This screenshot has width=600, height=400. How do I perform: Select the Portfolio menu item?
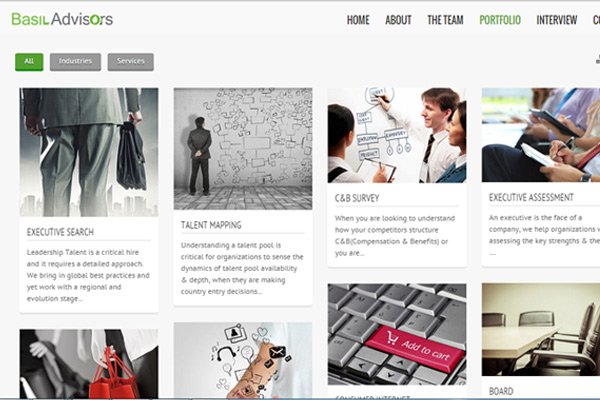tap(500, 20)
